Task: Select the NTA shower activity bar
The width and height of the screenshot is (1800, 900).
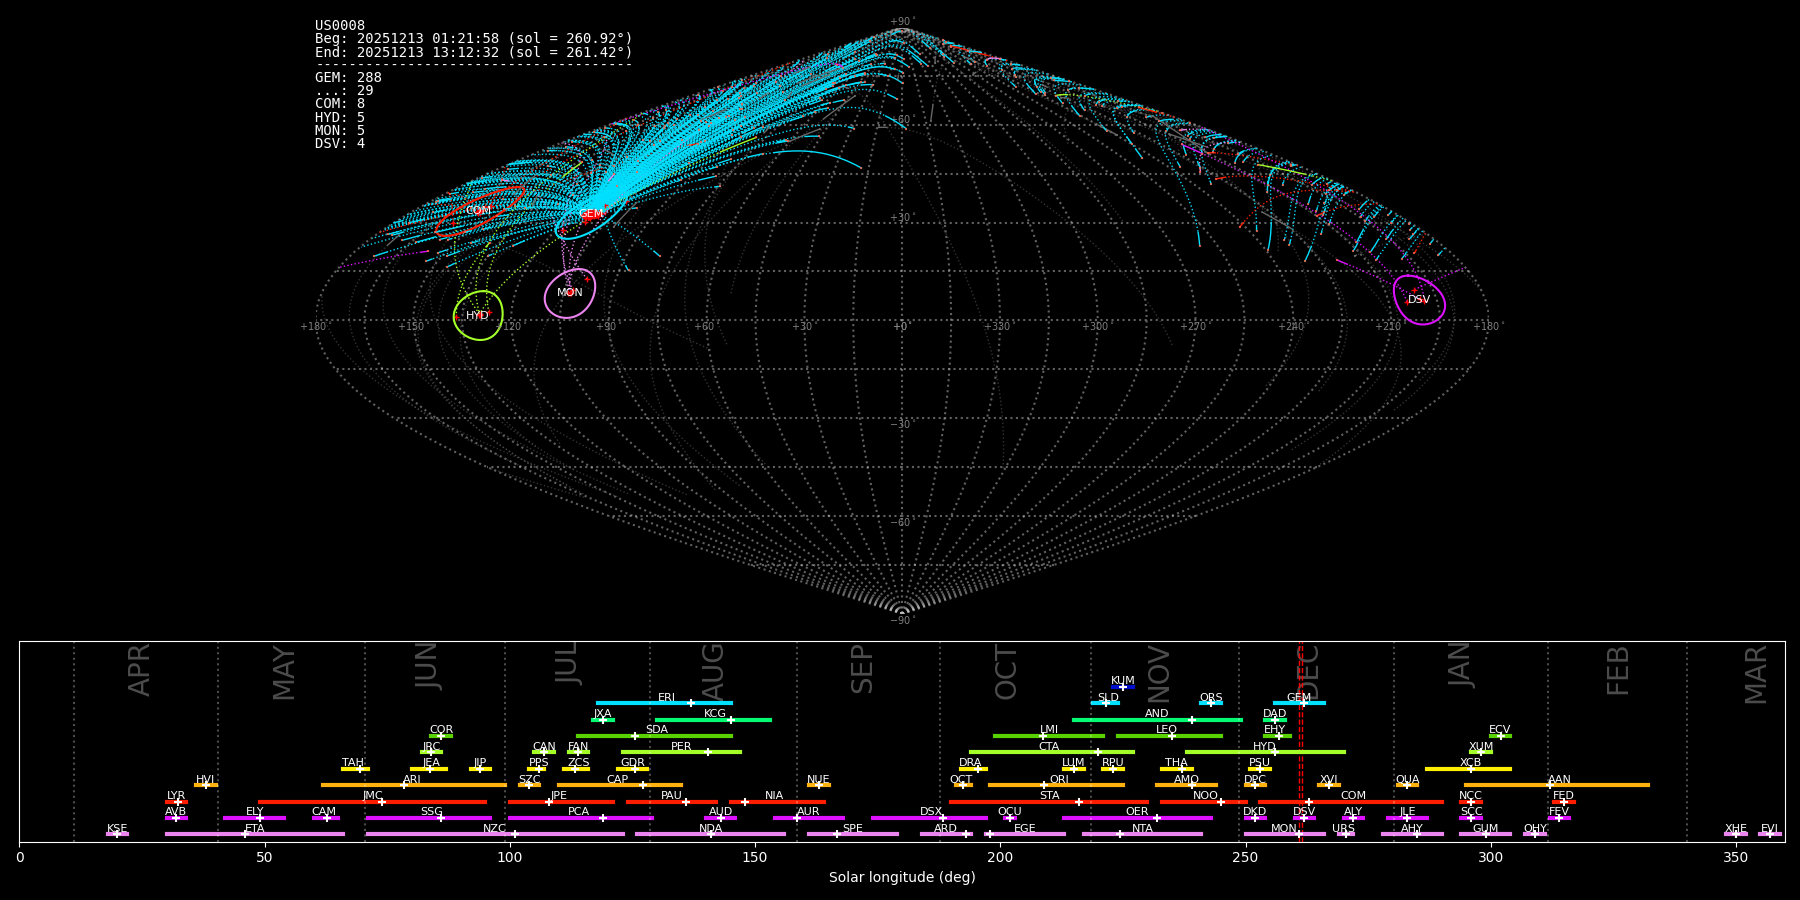Action: 1142,834
